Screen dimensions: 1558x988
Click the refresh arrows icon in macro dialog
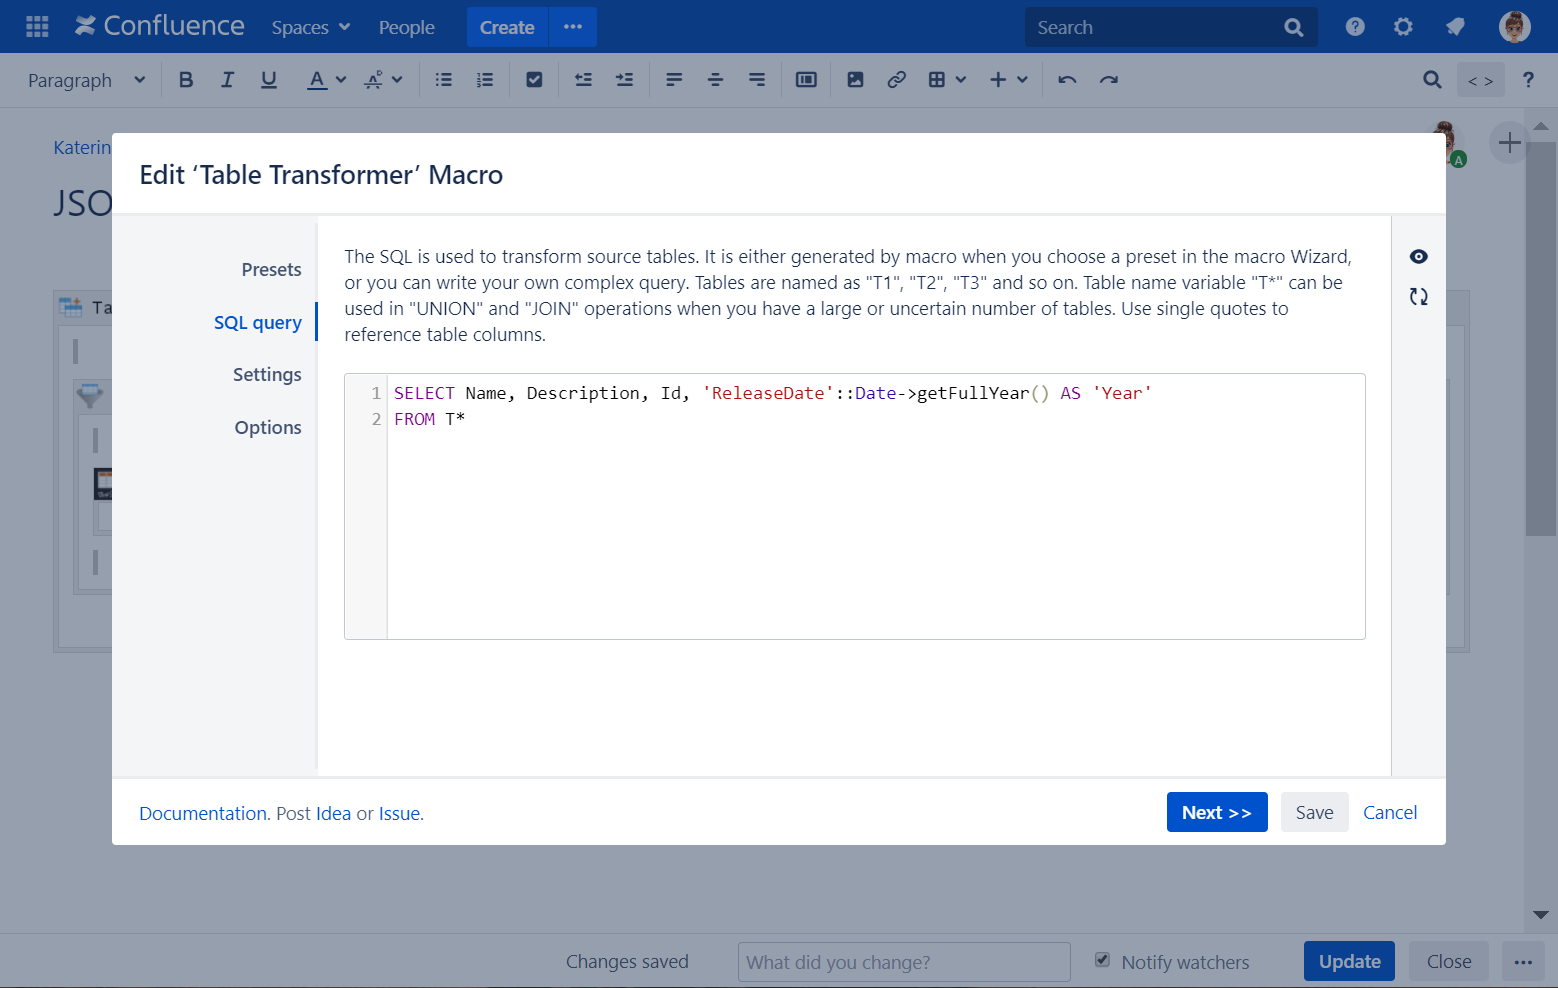pyautogui.click(x=1418, y=297)
